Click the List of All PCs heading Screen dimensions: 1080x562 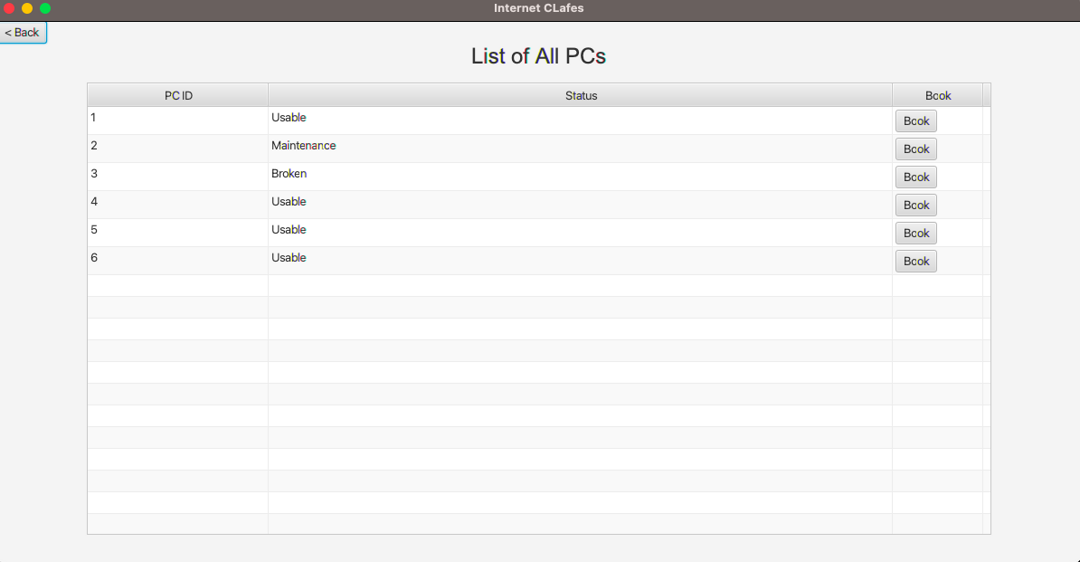pos(538,56)
